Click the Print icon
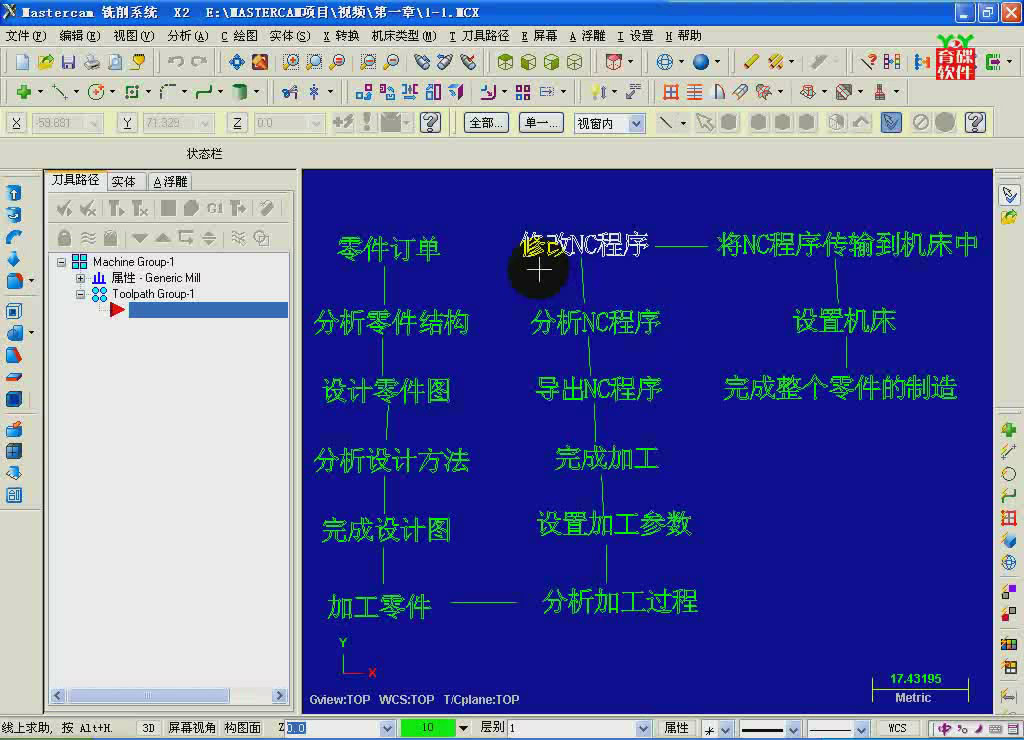This screenshot has width=1024, height=740. click(x=91, y=62)
